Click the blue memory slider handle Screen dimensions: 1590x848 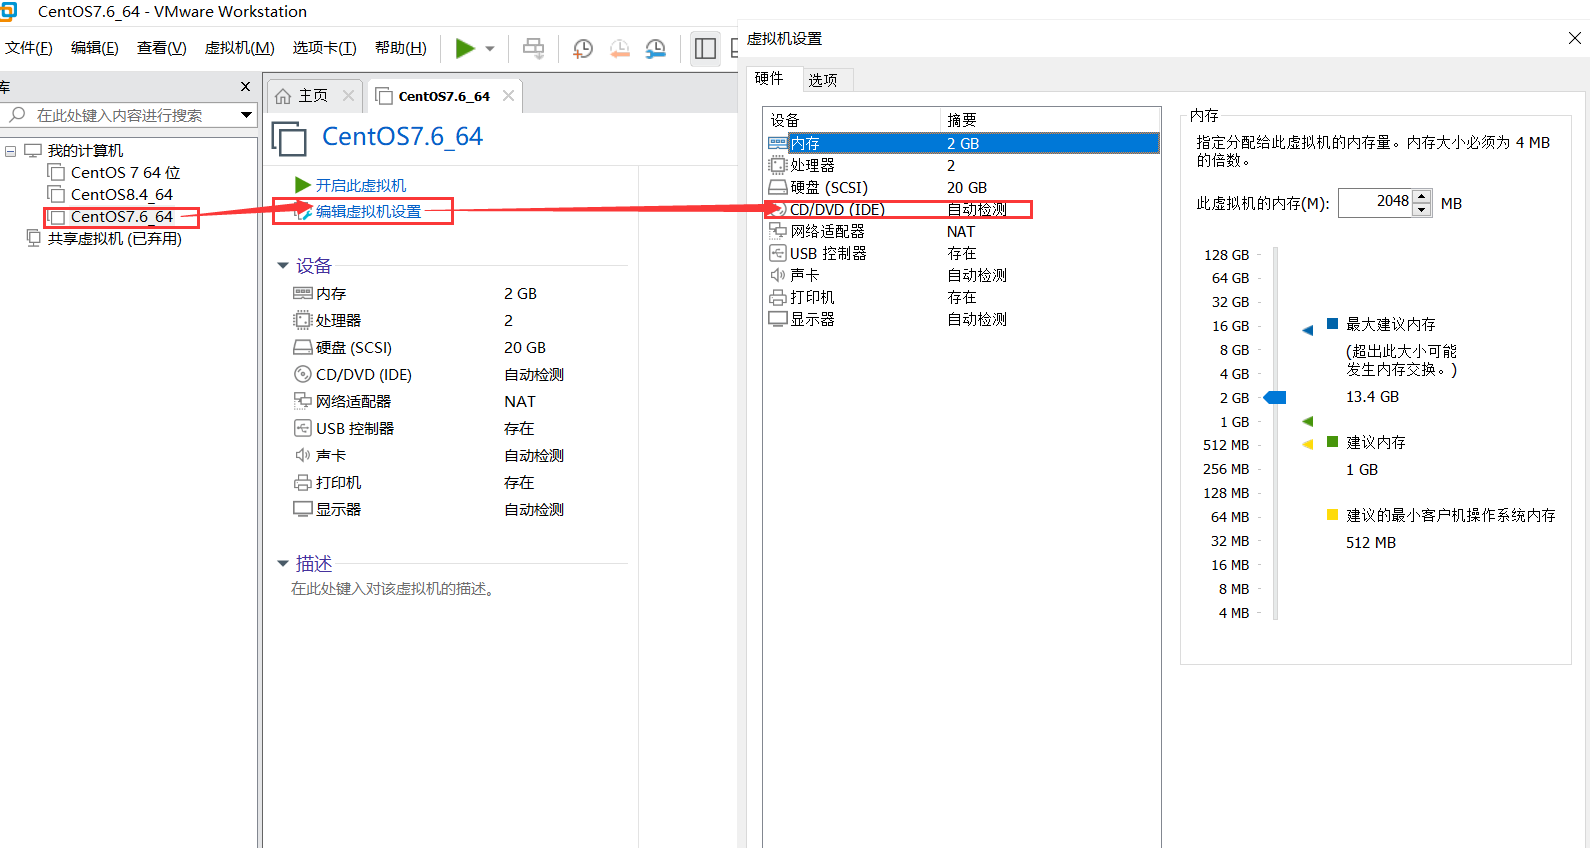point(1275,398)
